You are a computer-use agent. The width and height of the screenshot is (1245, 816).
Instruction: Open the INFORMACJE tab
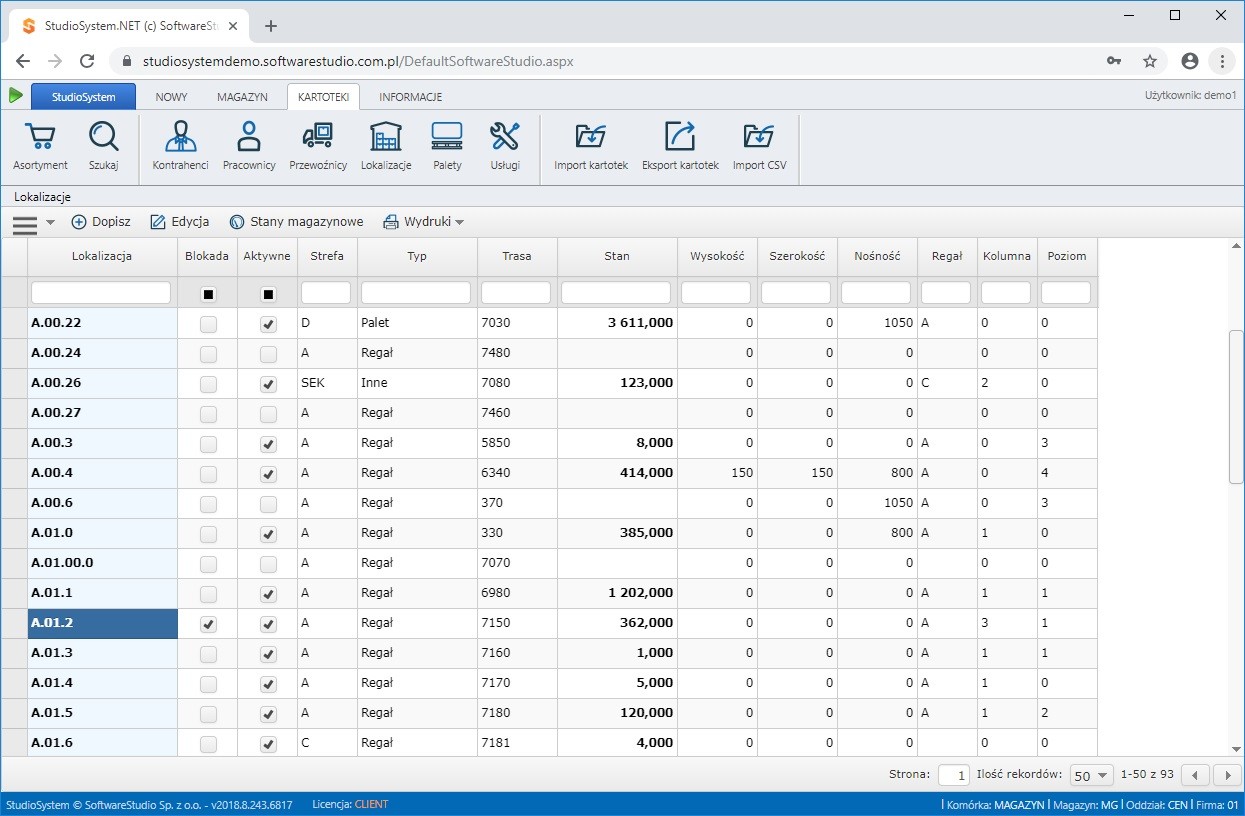(410, 97)
